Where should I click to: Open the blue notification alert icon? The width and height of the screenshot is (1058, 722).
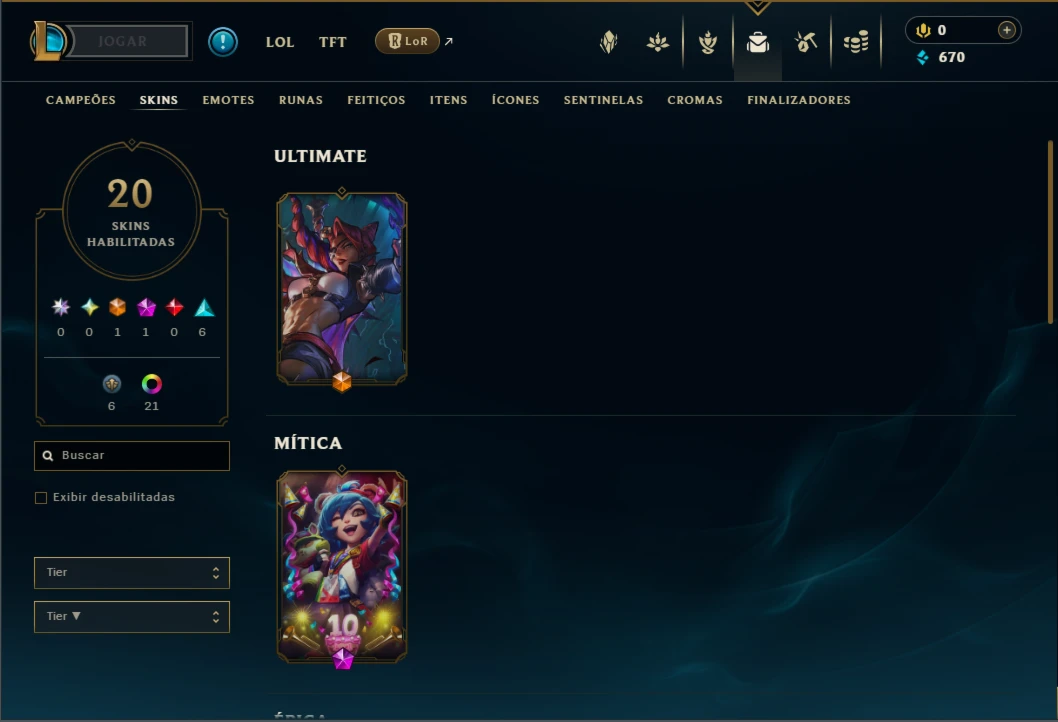click(223, 42)
